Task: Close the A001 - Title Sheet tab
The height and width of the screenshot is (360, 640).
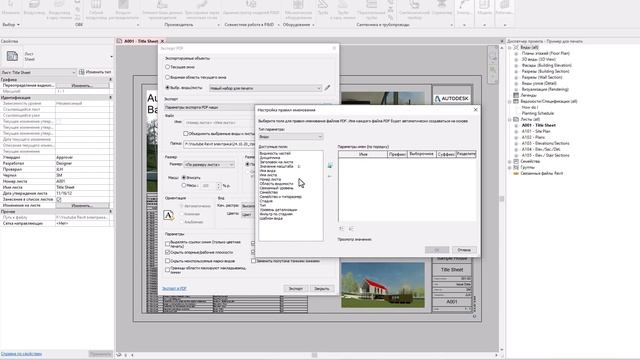Action: (x=162, y=41)
